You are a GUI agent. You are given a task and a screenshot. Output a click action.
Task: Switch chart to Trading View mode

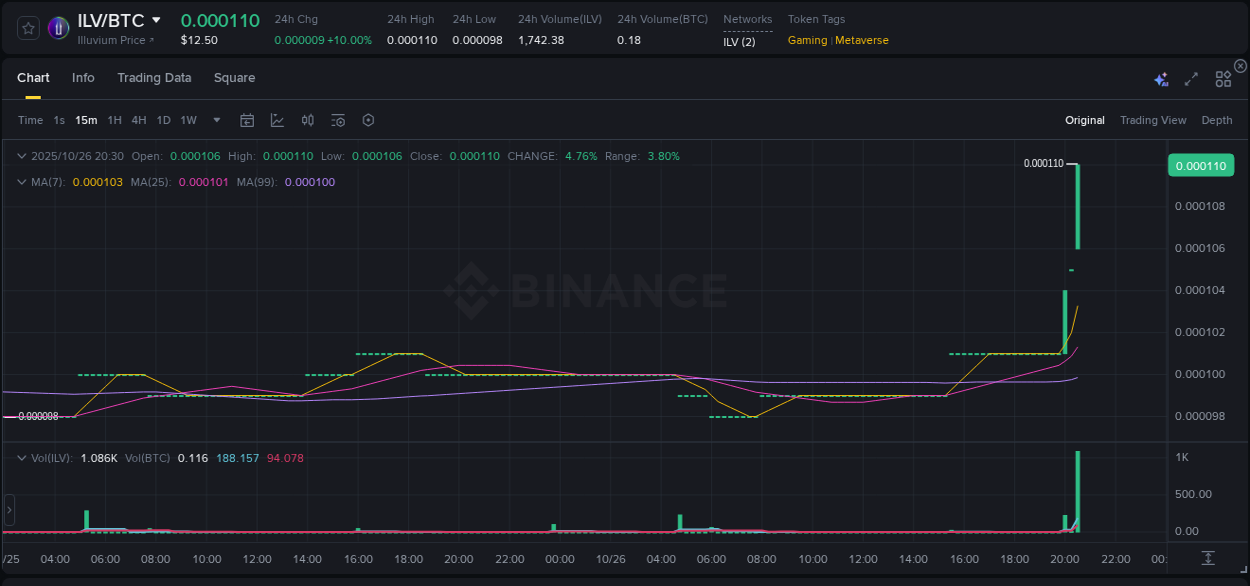tap(1153, 120)
